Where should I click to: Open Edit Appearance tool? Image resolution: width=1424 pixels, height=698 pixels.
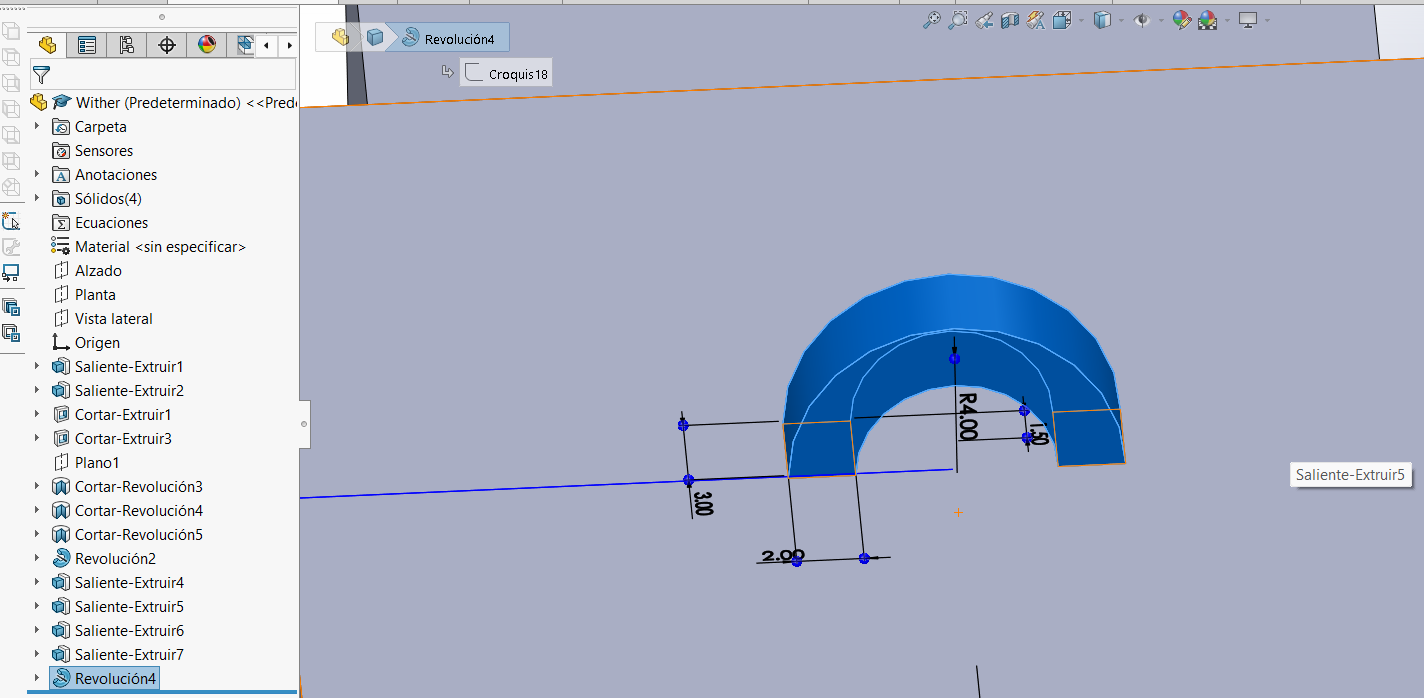pos(1182,20)
